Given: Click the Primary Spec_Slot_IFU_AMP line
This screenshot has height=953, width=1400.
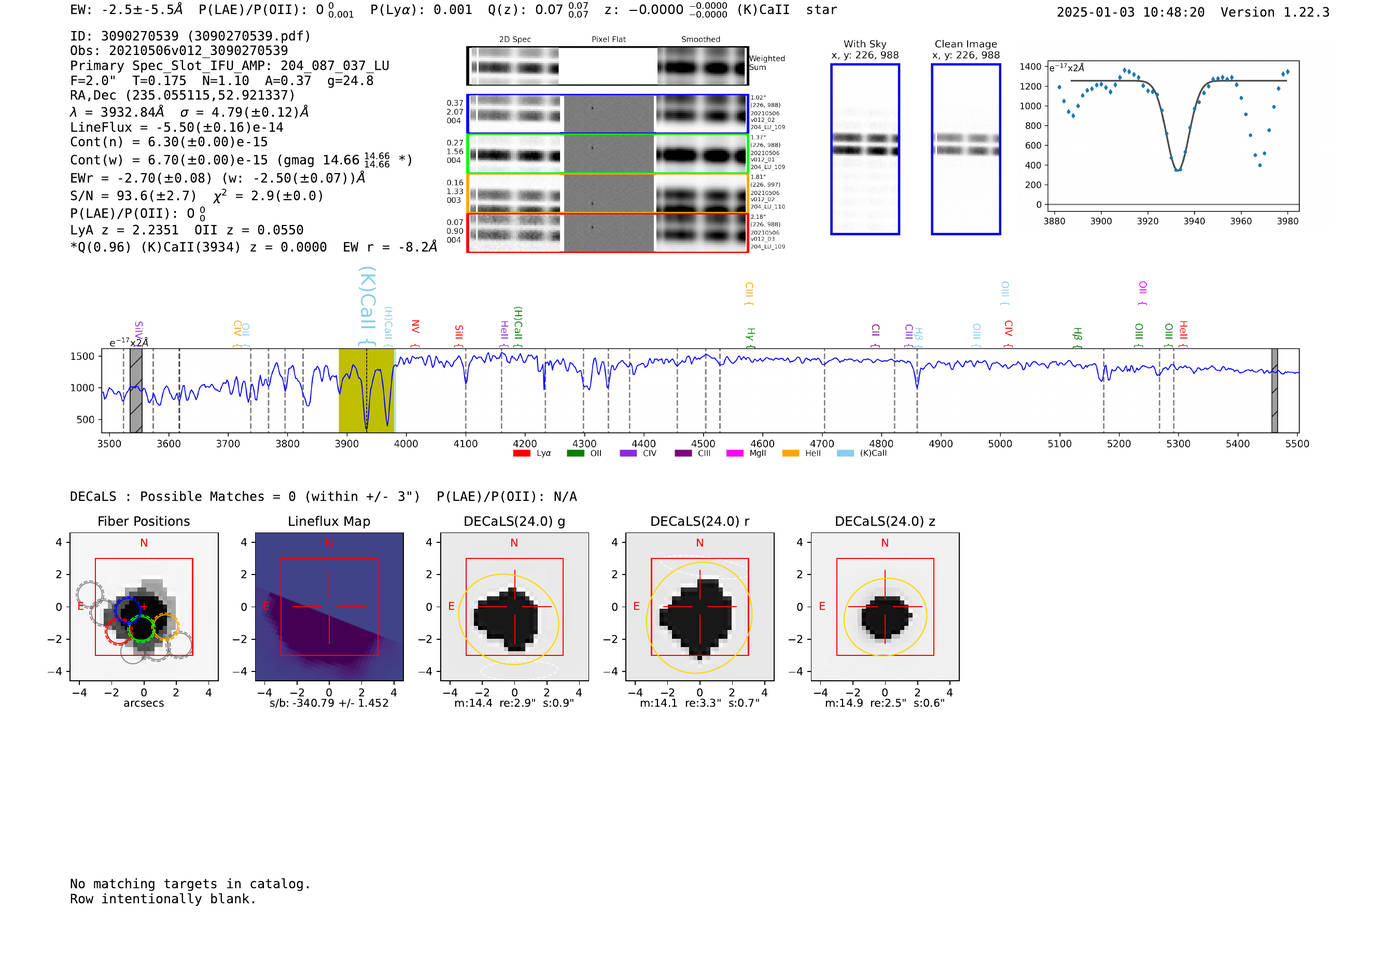Looking at the screenshot, I should click(230, 66).
